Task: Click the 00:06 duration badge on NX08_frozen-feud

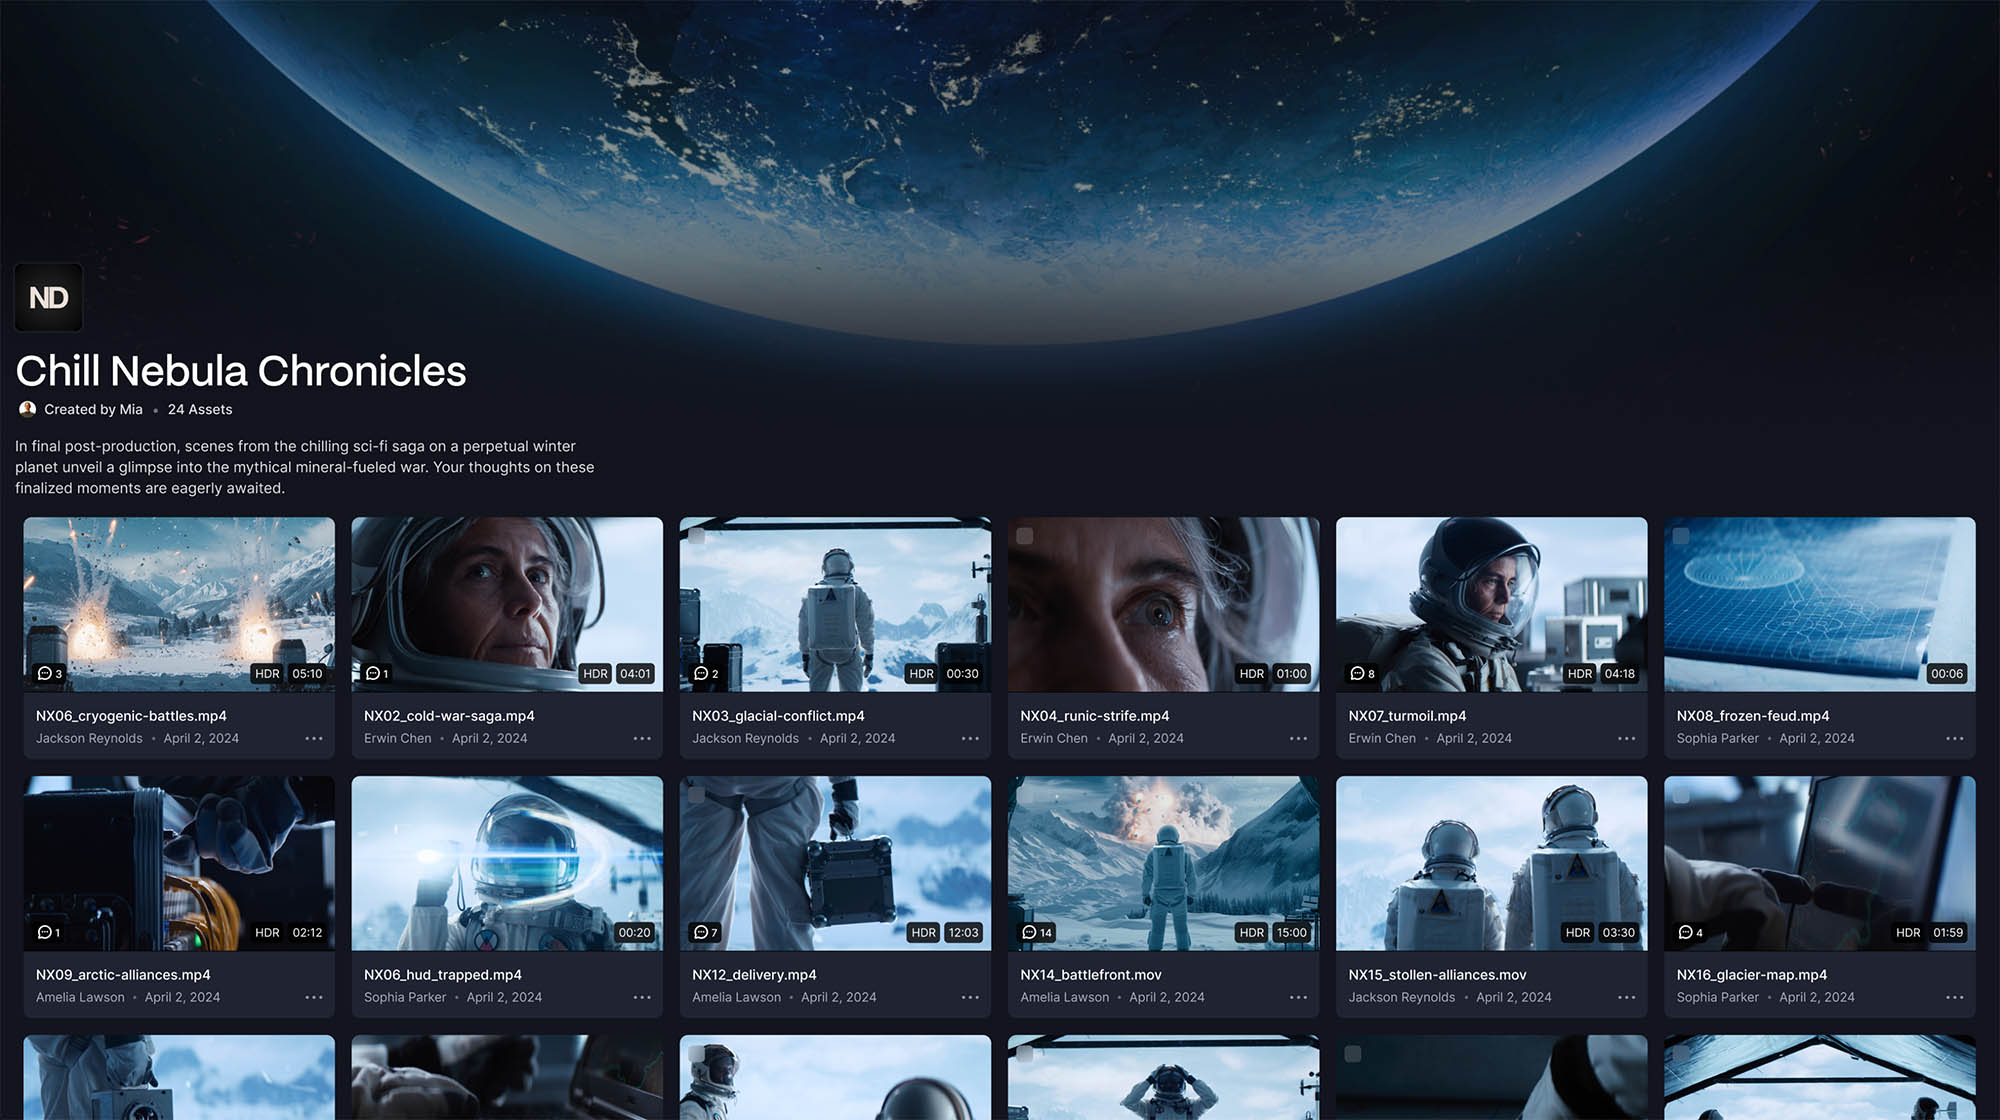Action: [x=1947, y=674]
